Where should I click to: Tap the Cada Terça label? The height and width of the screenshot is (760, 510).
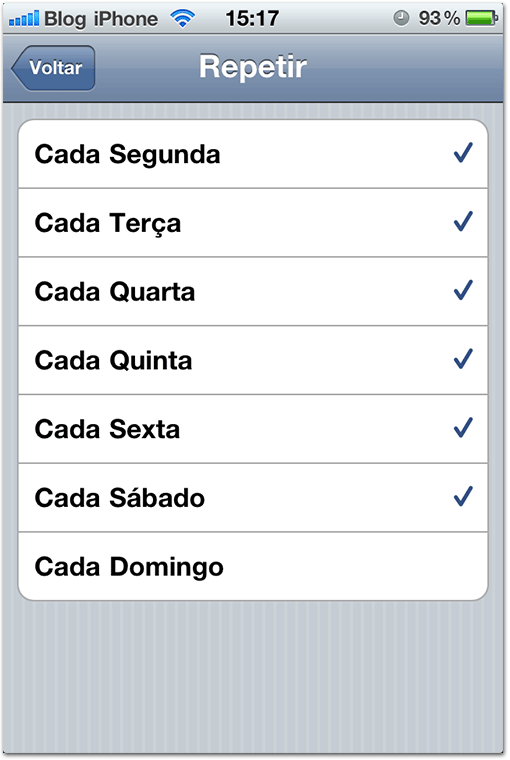(108, 223)
